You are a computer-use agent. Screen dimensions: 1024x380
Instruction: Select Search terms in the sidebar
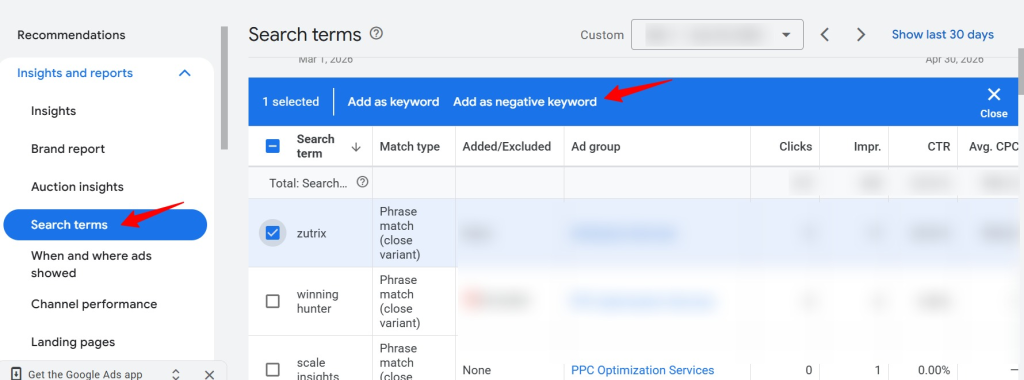(104, 225)
